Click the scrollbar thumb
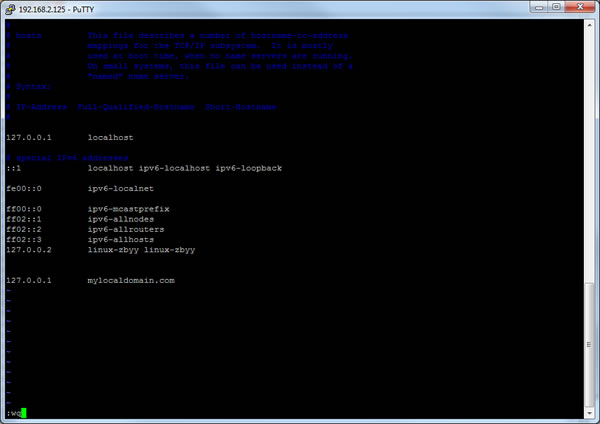Viewport: 600px width, 424px height. click(x=589, y=345)
